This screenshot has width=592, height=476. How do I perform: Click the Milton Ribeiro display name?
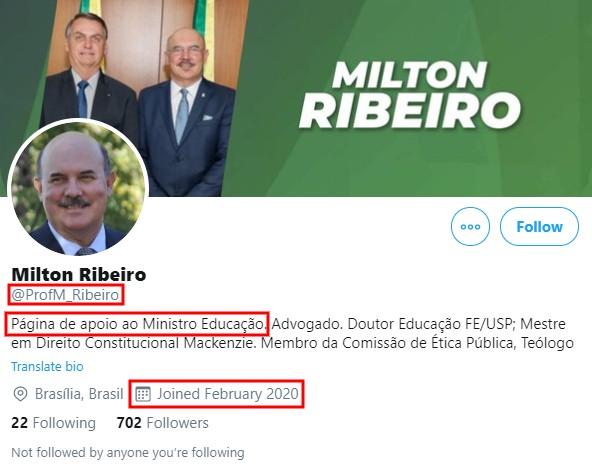click(x=79, y=274)
